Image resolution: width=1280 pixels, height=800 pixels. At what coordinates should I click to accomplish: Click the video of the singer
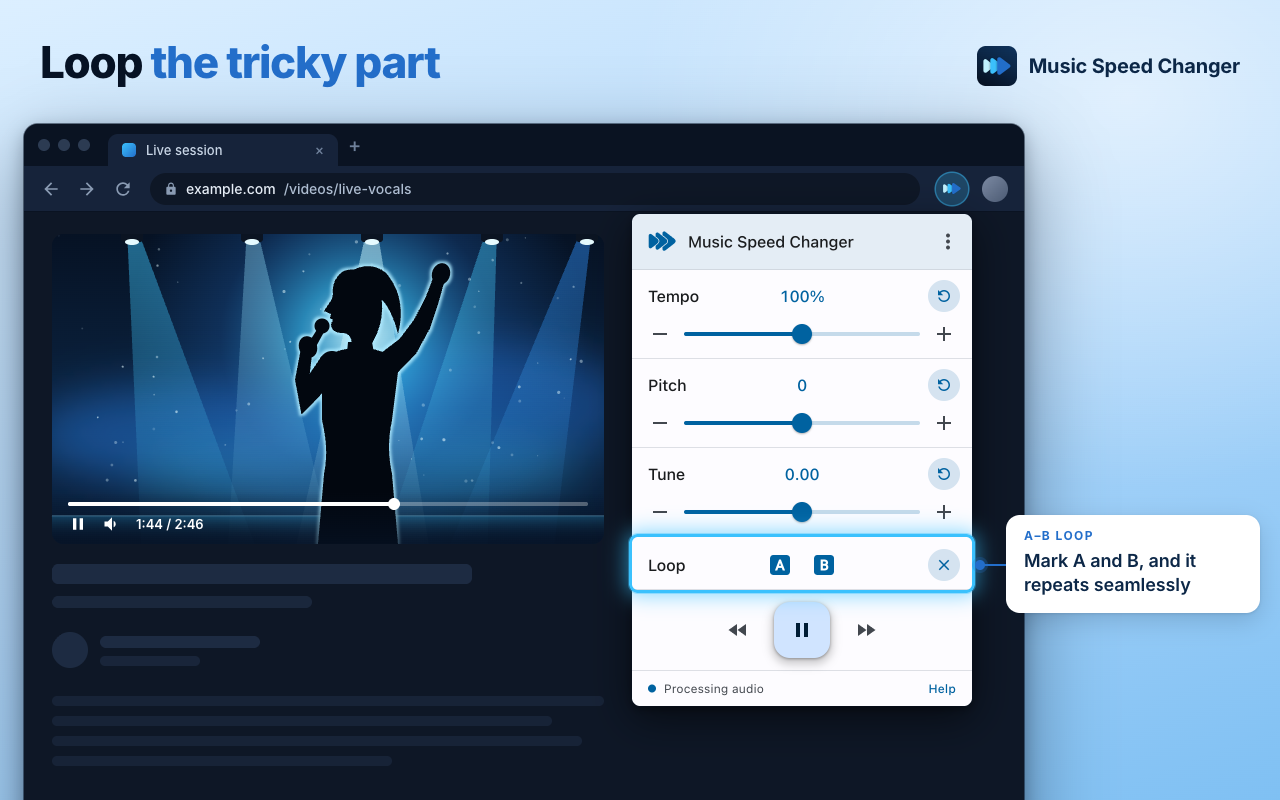click(328, 388)
